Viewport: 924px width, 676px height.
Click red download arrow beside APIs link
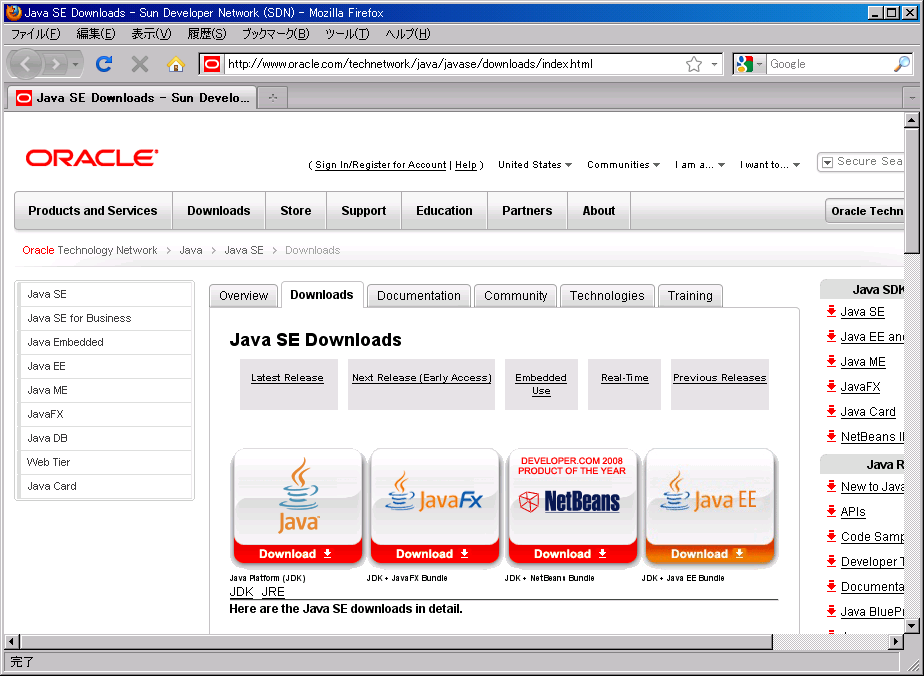831,511
